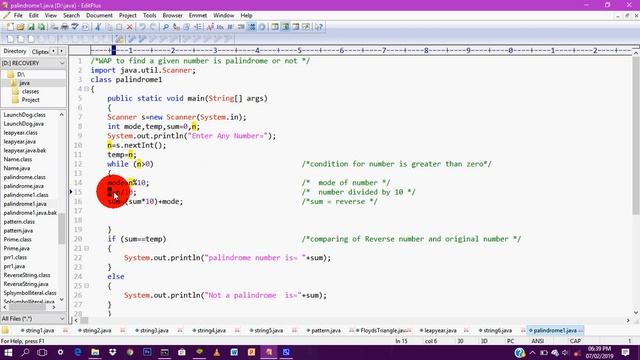The image size is (640, 360).
Task: Click editor vertical scrollbar down arrow
Action: (636, 313)
